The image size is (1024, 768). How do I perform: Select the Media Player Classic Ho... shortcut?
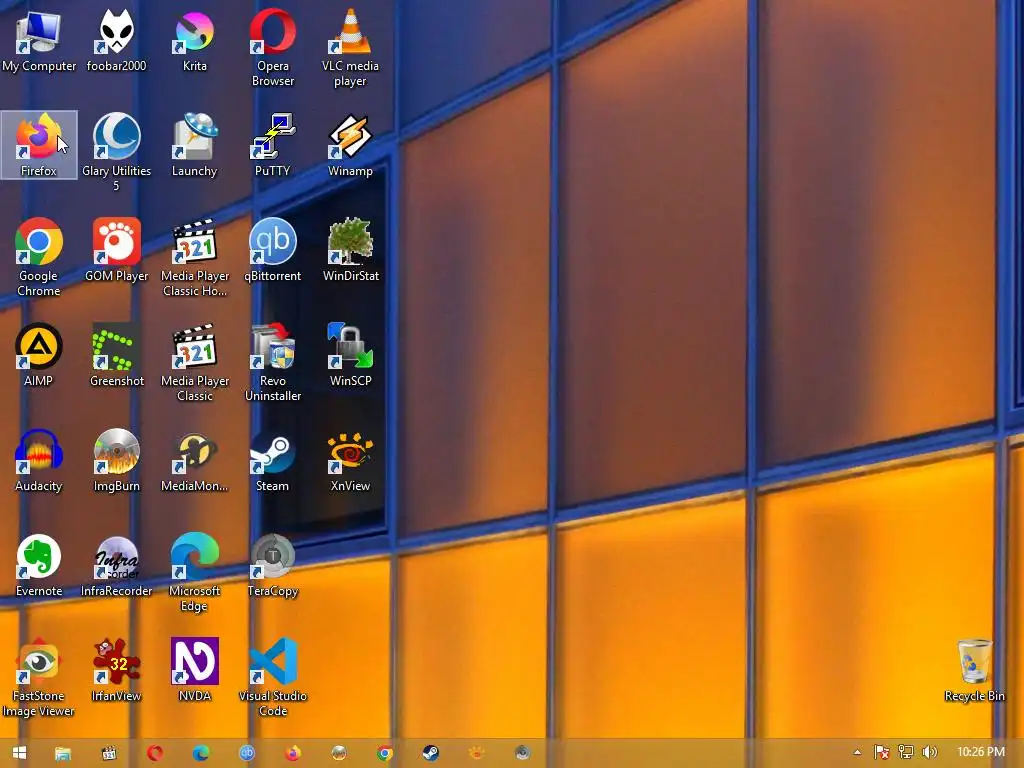tap(195, 257)
